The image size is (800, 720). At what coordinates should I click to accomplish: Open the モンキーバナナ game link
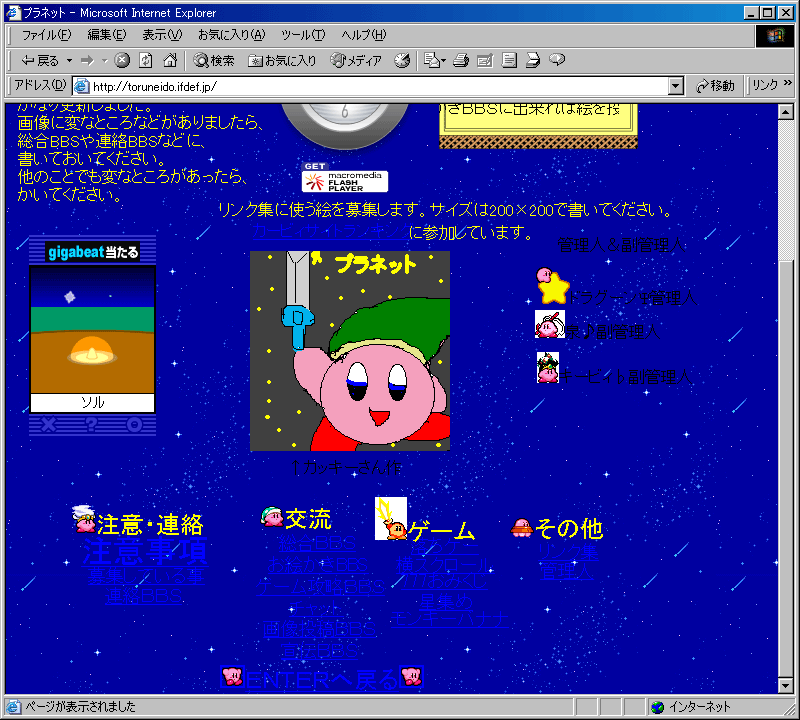pyautogui.click(x=450, y=619)
